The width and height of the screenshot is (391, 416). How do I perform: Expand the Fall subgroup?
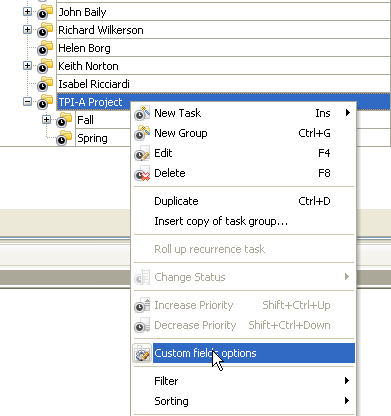tap(46, 120)
